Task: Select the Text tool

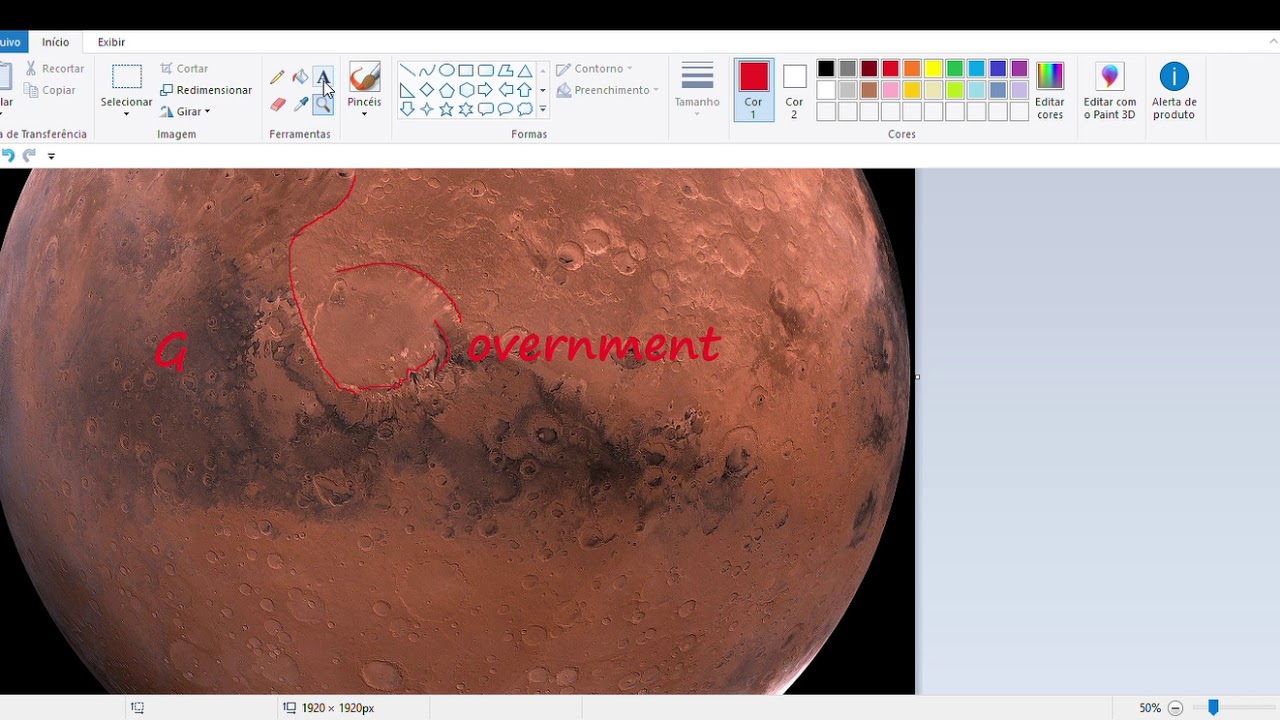Action: pos(323,78)
